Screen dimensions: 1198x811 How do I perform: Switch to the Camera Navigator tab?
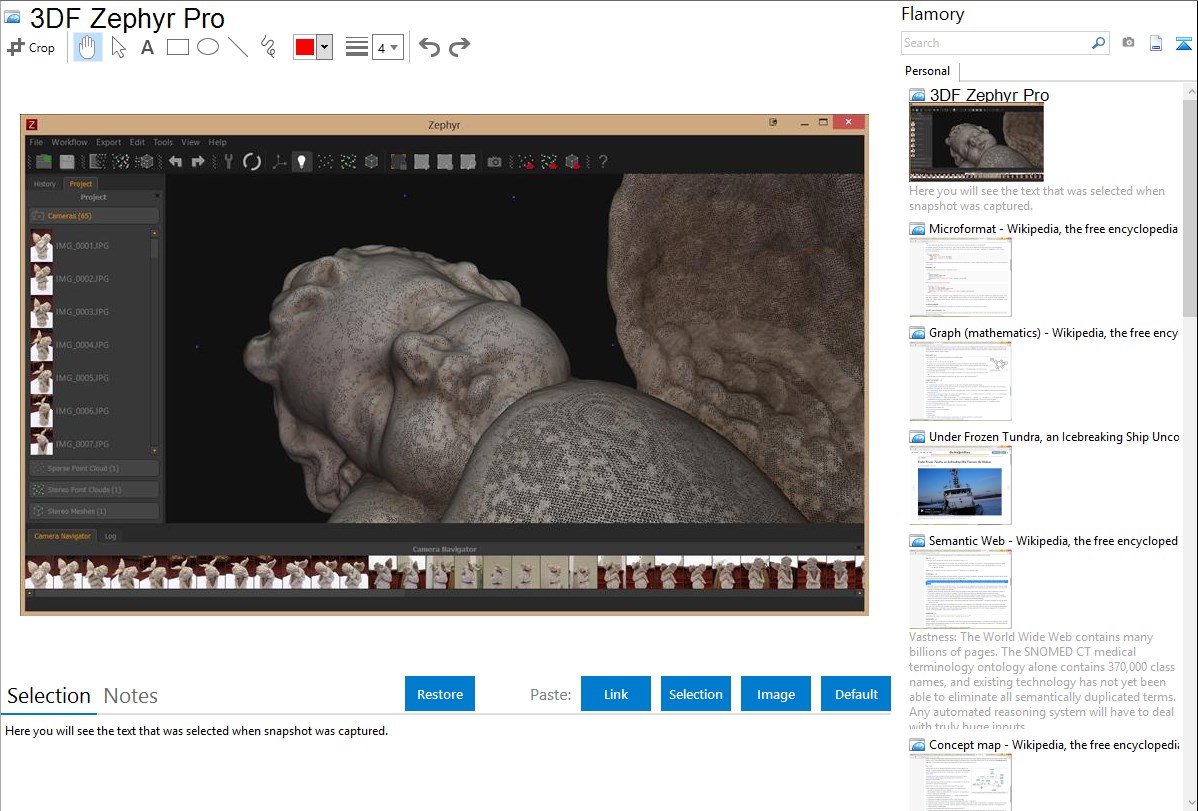62,536
